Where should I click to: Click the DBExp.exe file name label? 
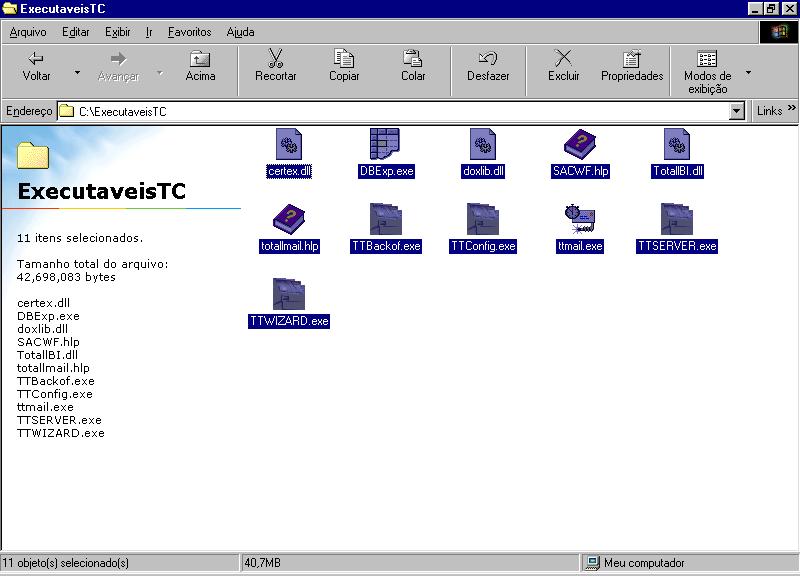click(x=386, y=171)
